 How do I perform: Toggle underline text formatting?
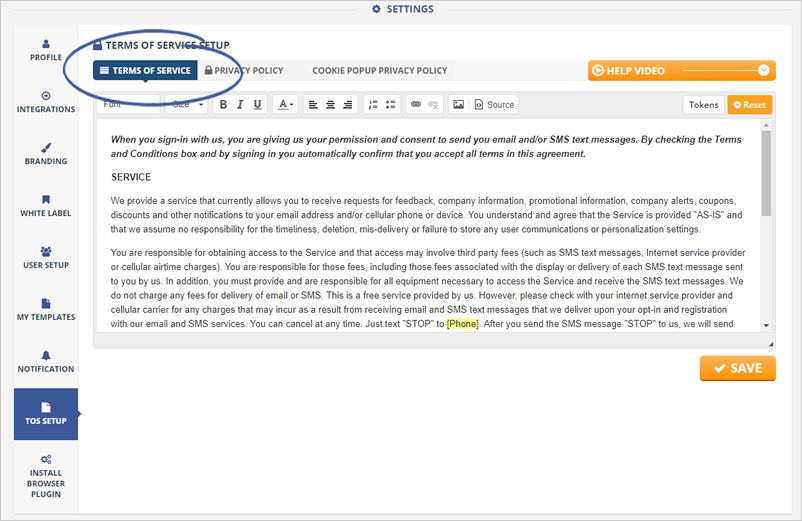(257, 105)
